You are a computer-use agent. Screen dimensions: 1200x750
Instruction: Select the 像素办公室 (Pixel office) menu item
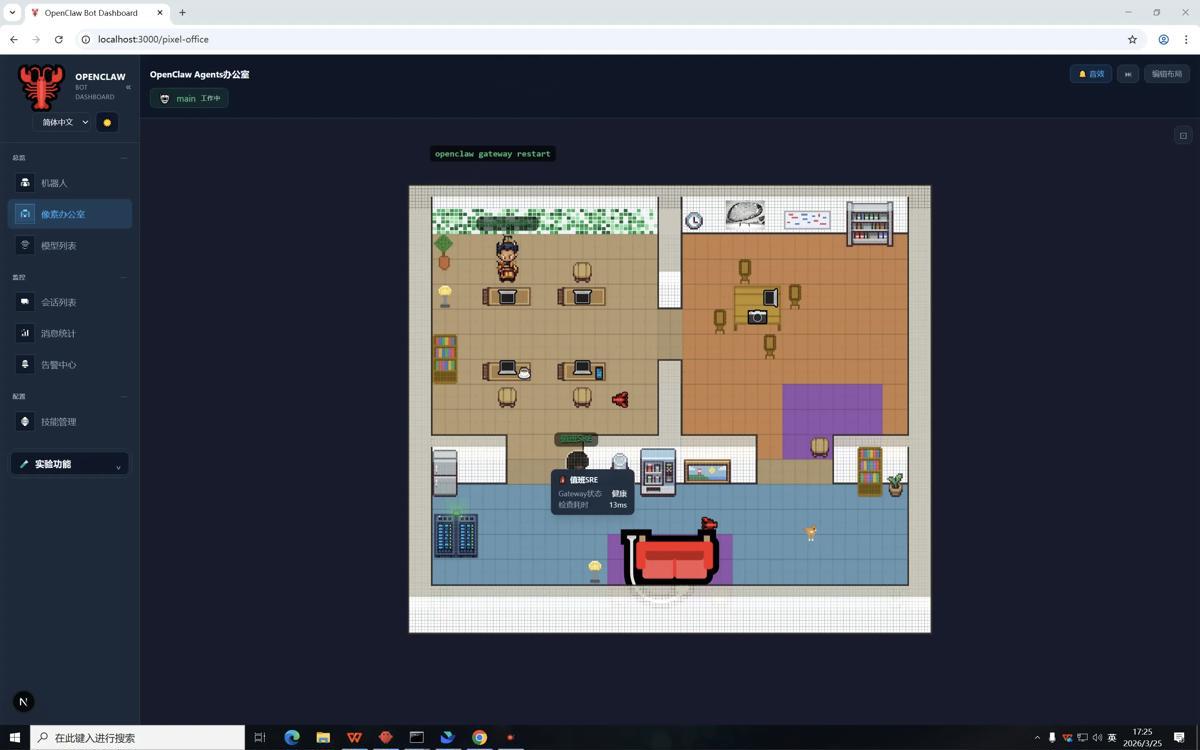[62, 214]
